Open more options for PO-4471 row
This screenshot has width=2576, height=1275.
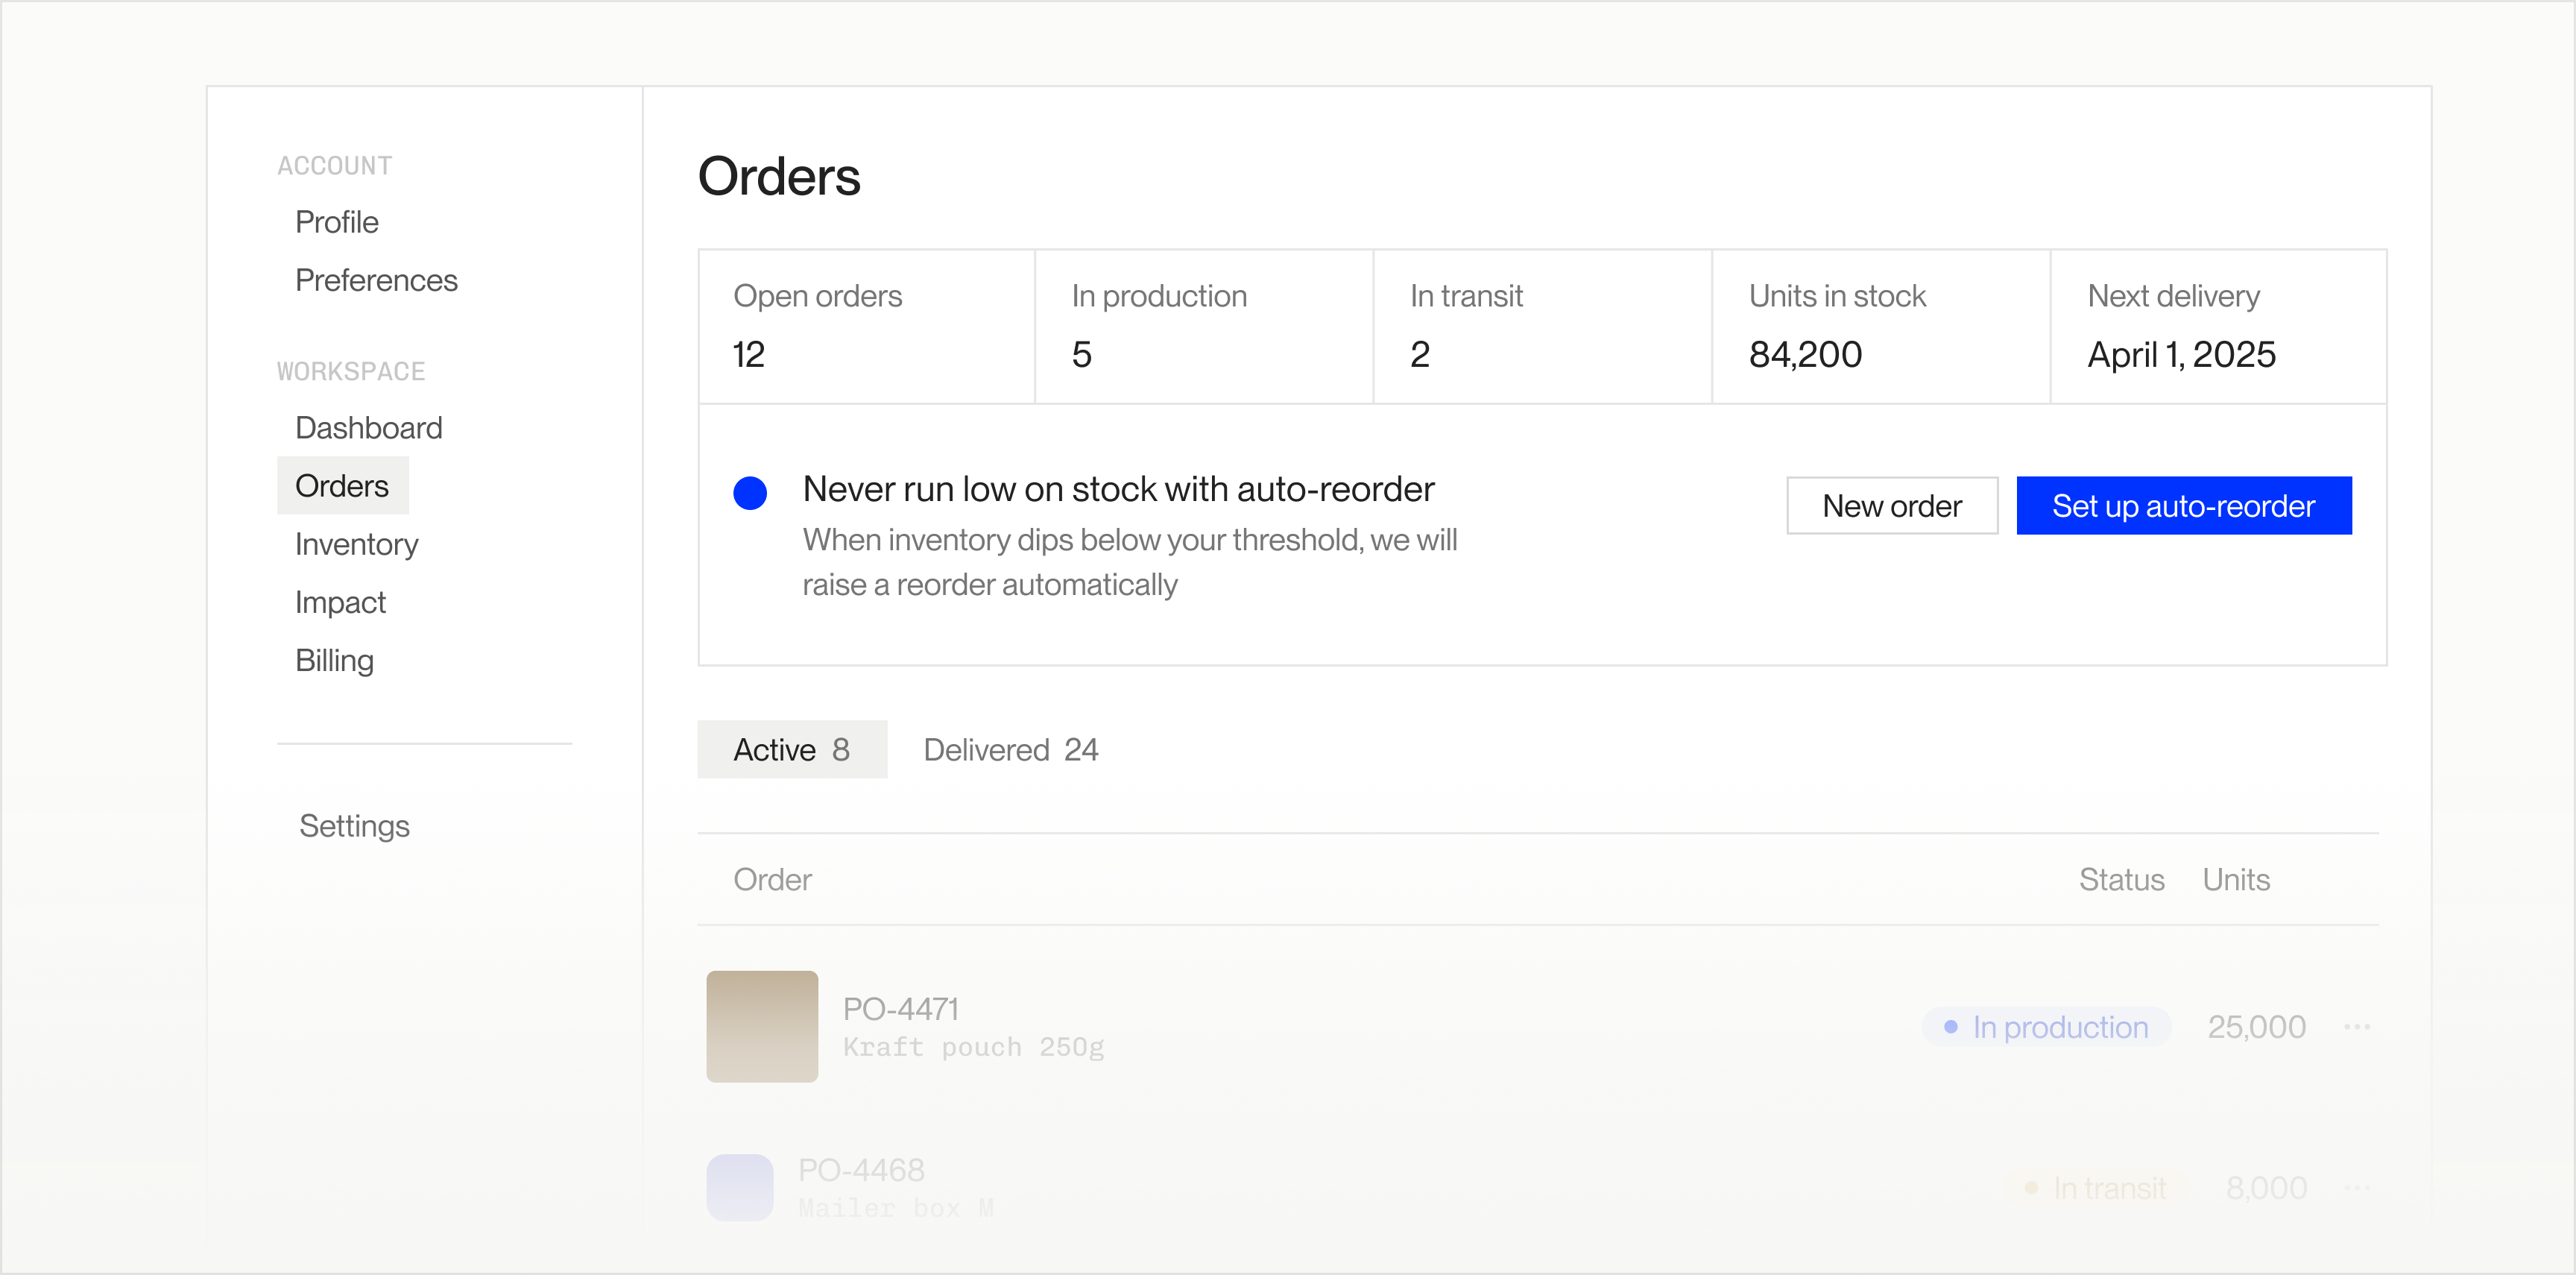[x=2357, y=1027]
